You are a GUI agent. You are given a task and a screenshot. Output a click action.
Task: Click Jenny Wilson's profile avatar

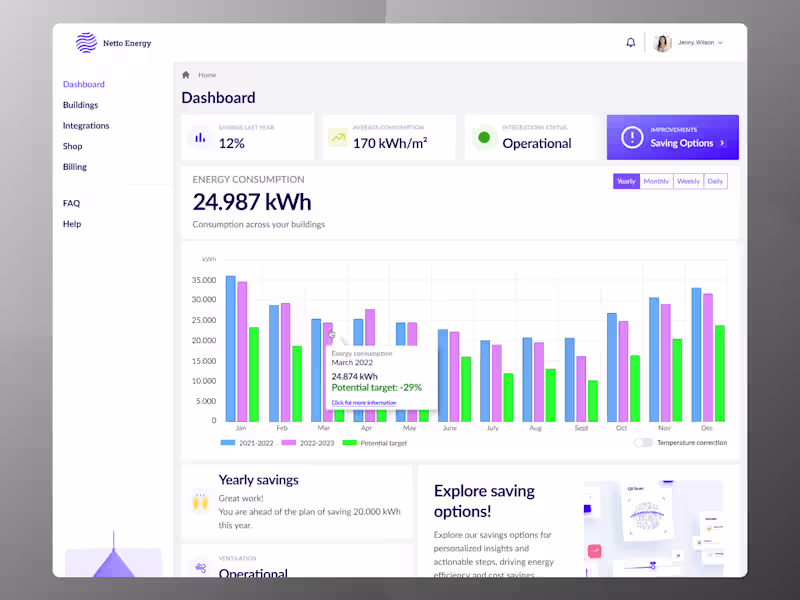tap(662, 43)
